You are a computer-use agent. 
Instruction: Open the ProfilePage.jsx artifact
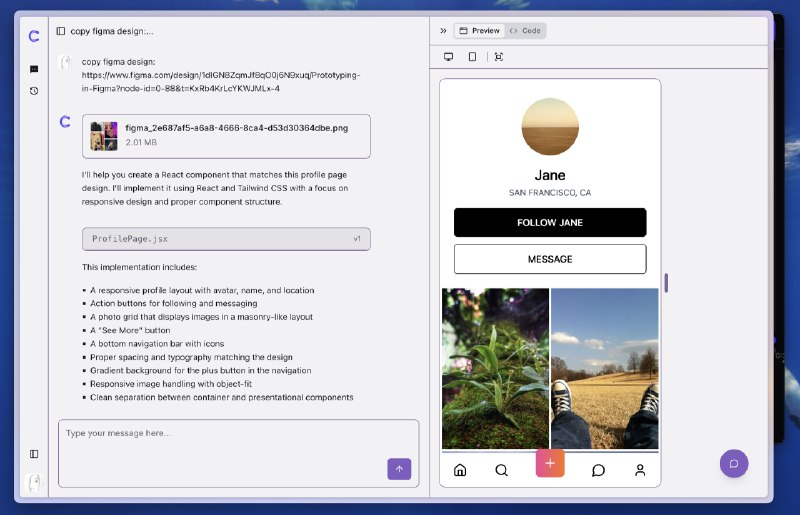pyautogui.click(x=226, y=239)
